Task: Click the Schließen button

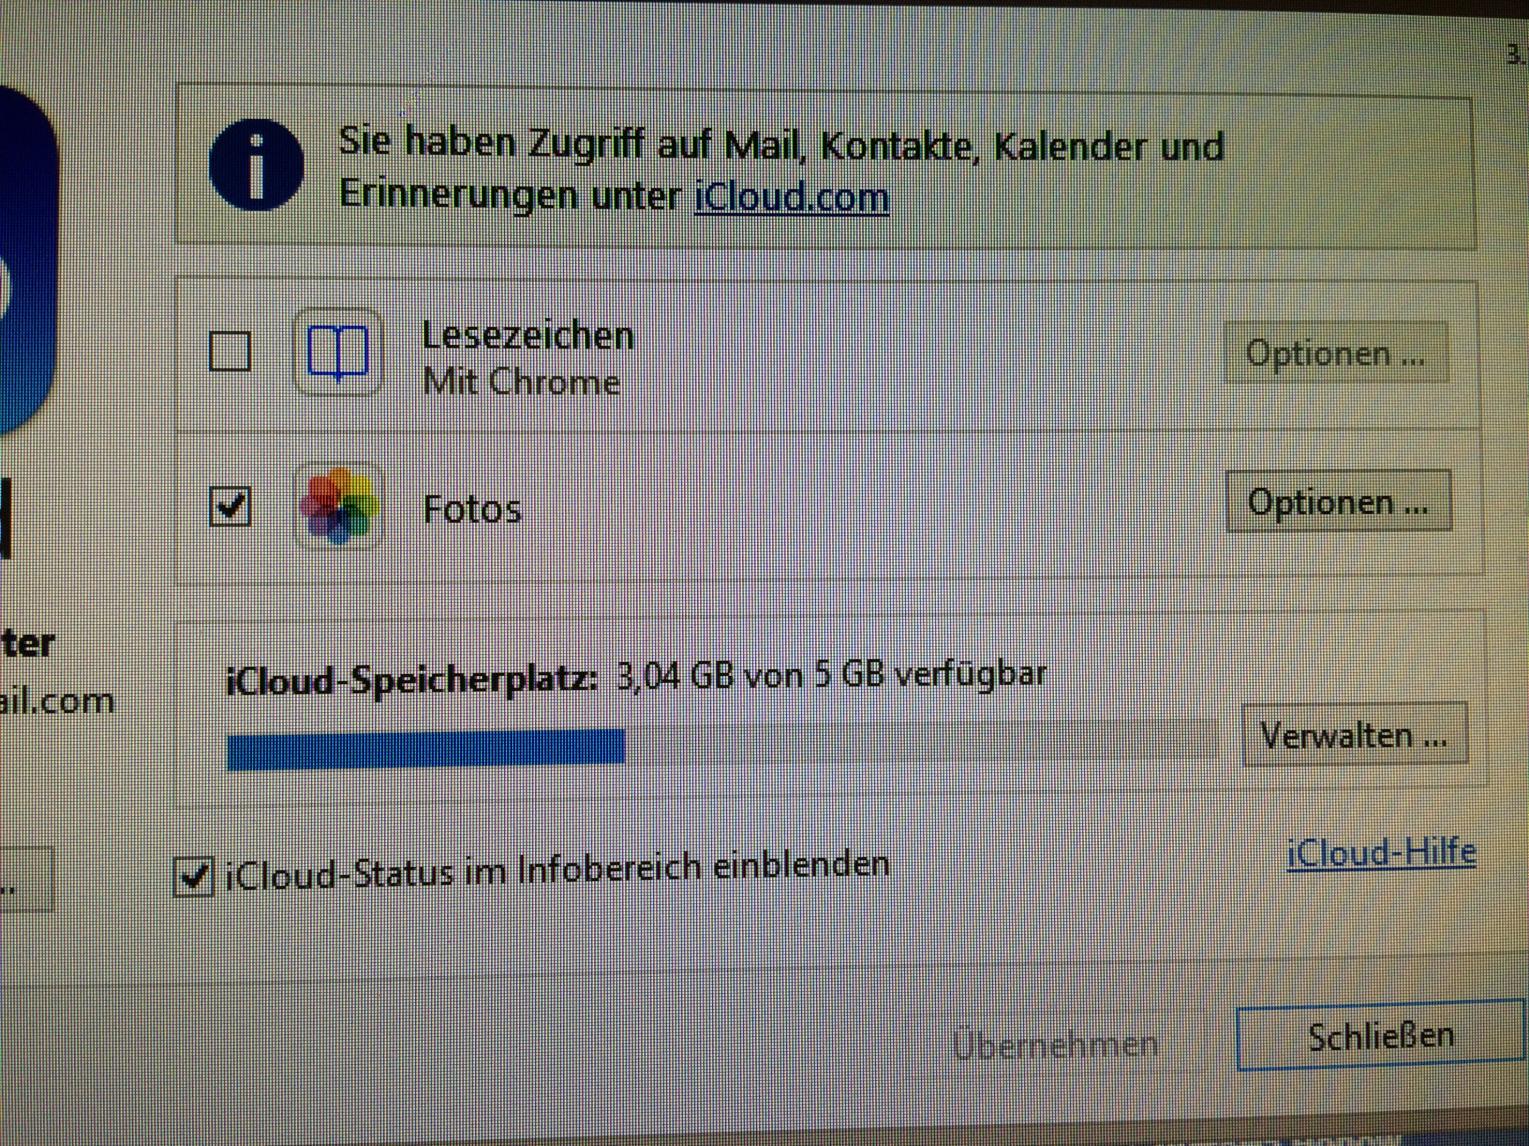Action: click(x=1381, y=1037)
